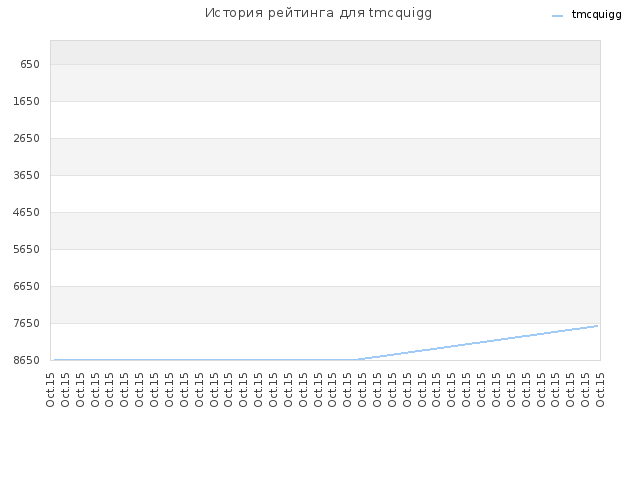Click the first Oct.15 x-axis label

50,390
